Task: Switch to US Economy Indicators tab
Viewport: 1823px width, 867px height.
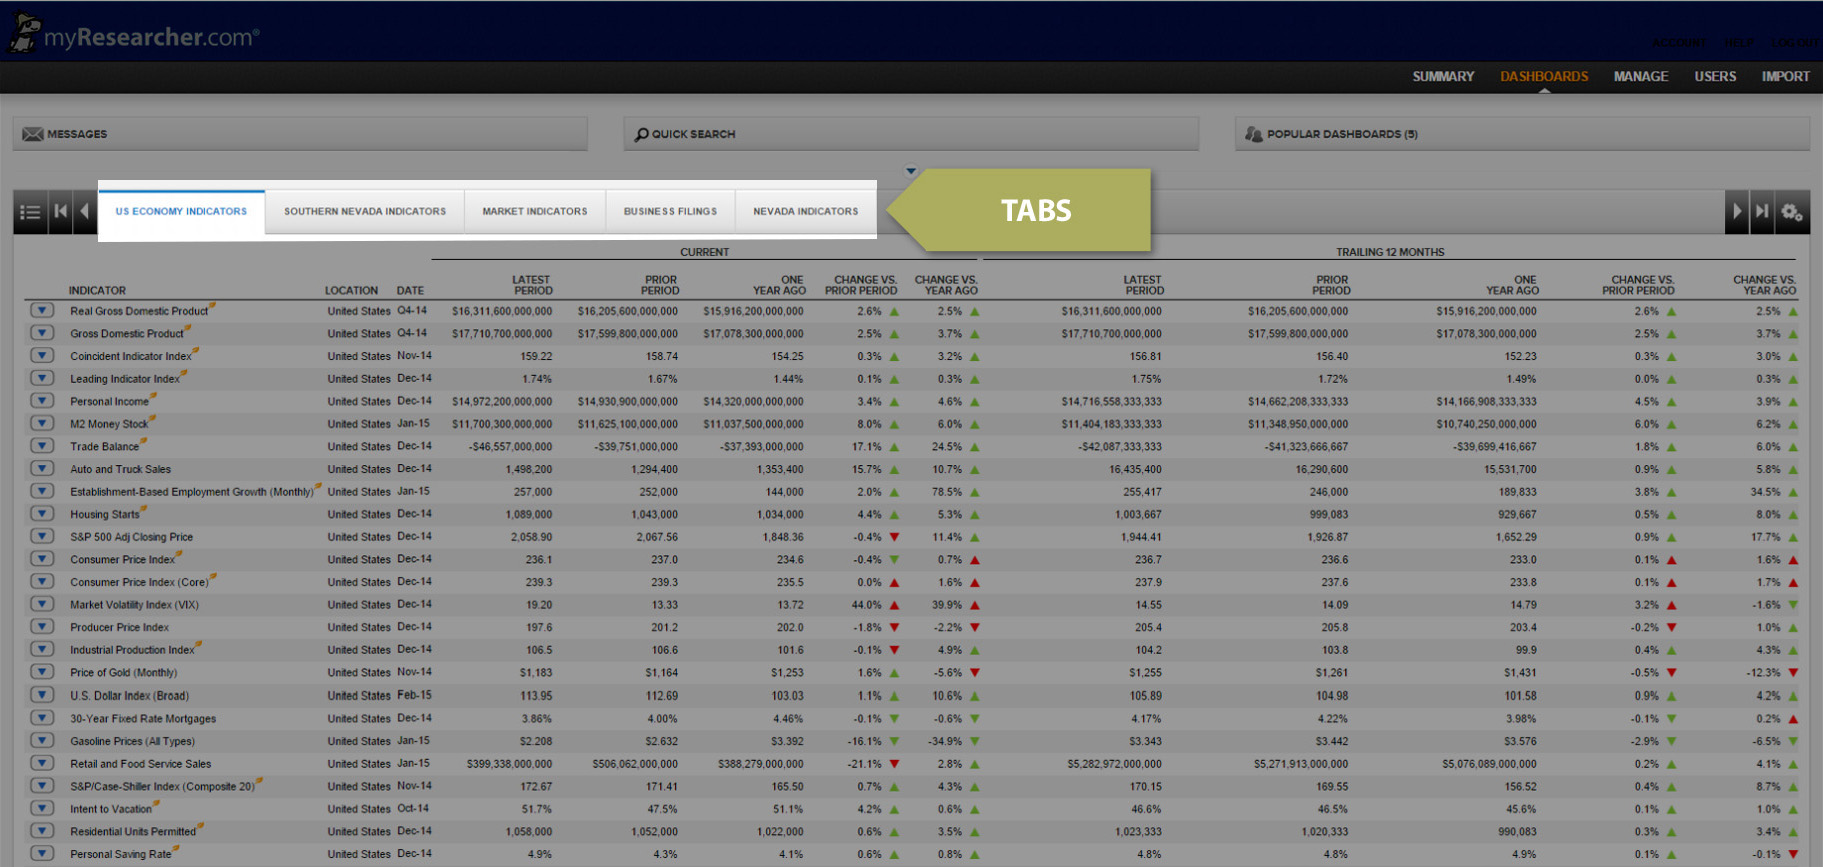Action: click(x=181, y=211)
